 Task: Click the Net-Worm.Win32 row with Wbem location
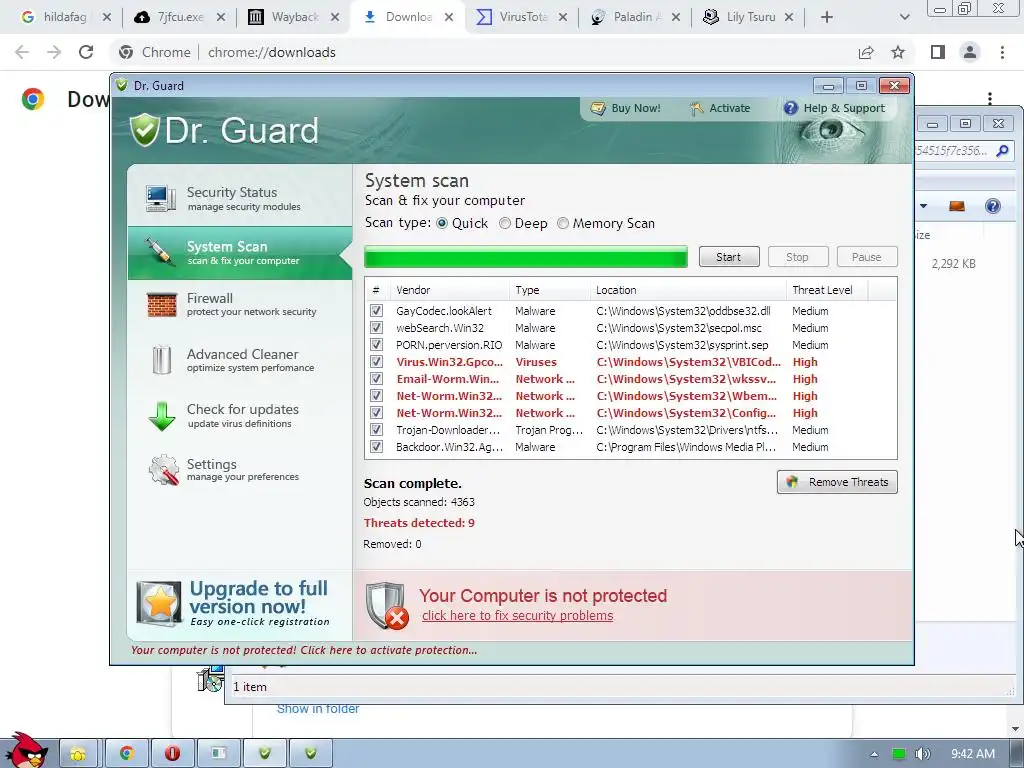[x=630, y=396]
